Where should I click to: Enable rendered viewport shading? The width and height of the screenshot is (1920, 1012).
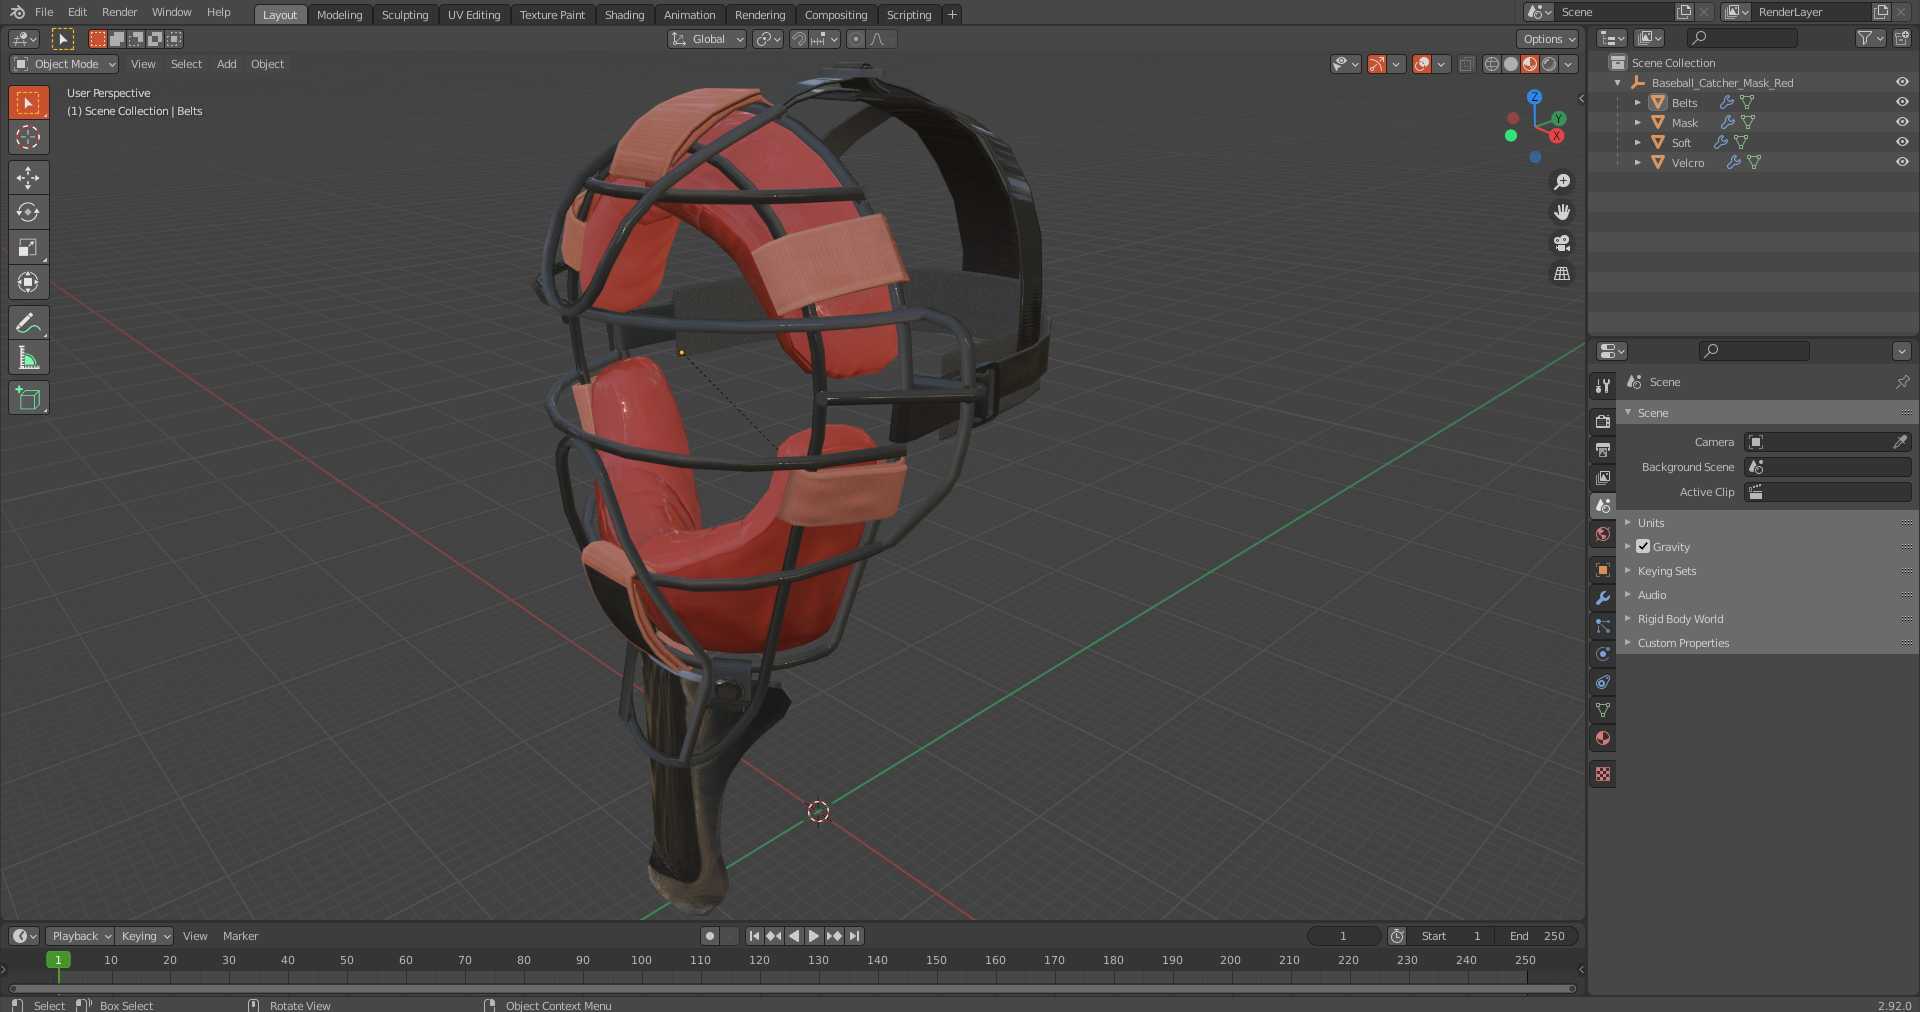pos(1549,64)
